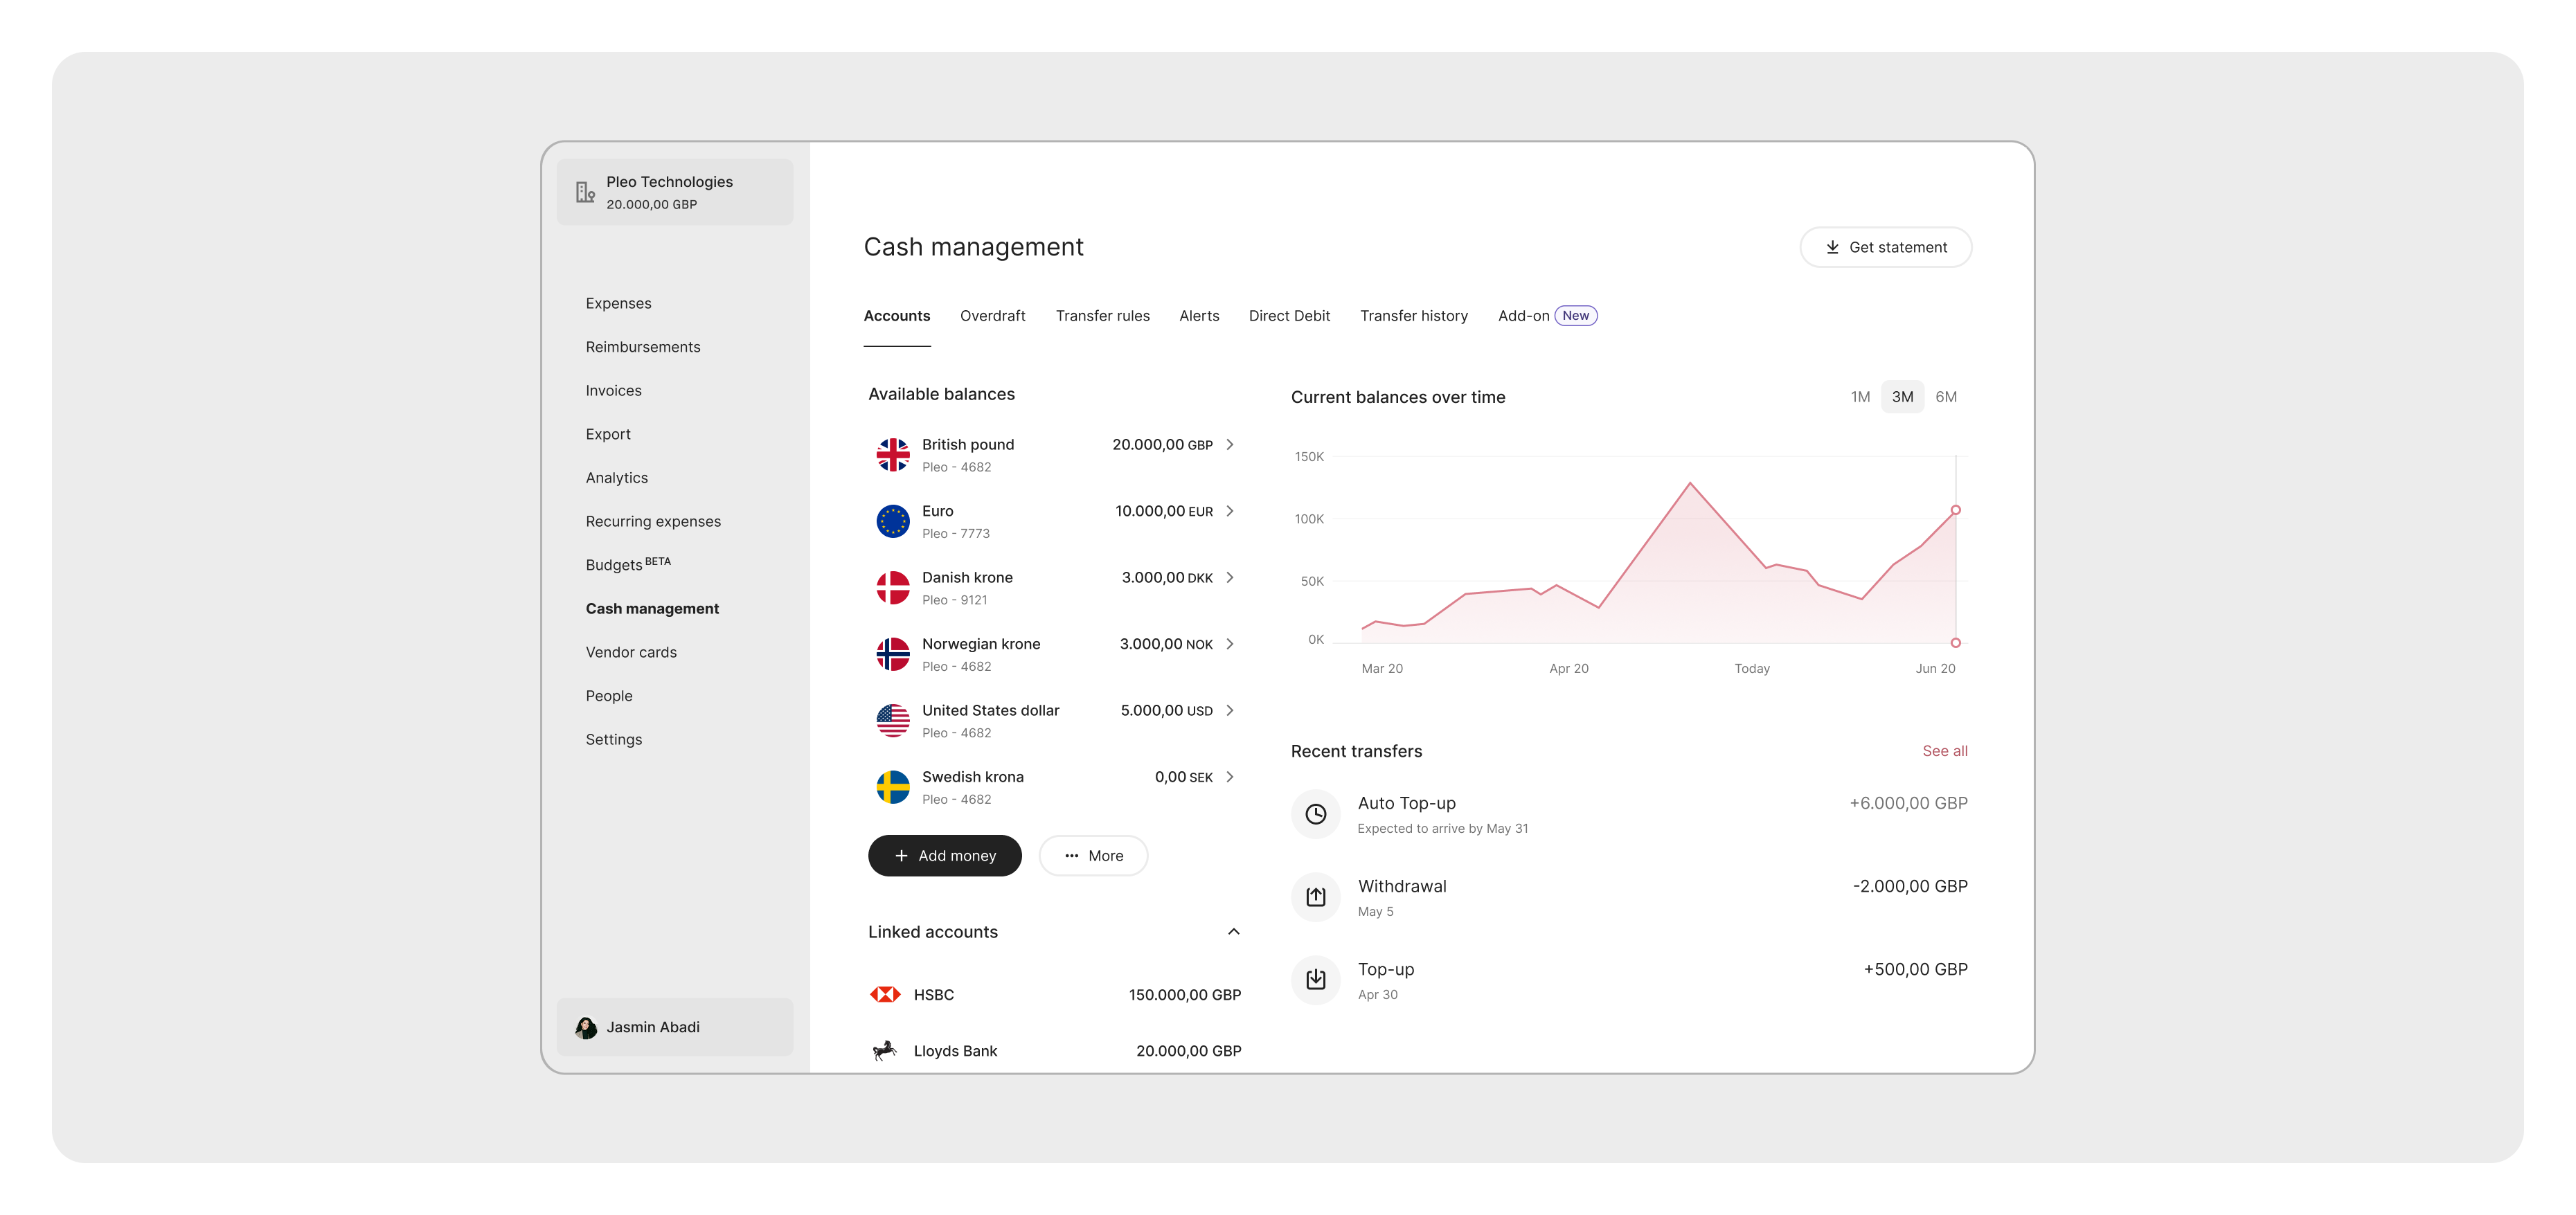Switch to the Overdraft tab

click(x=992, y=316)
